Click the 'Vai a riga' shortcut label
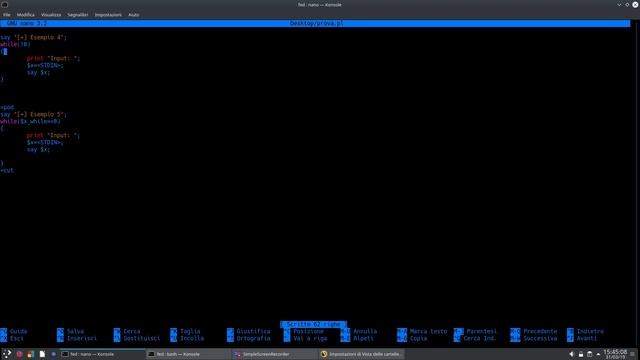Screen dimensions: 640x360 (310, 338)
